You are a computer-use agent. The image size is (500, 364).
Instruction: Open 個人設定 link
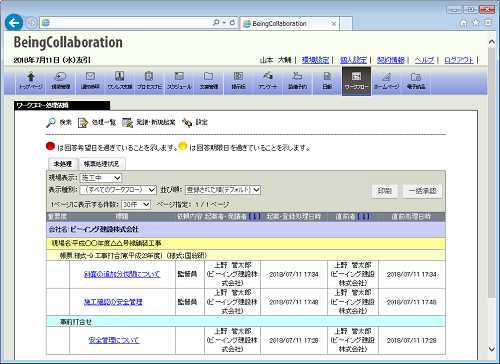click(353, 60)
